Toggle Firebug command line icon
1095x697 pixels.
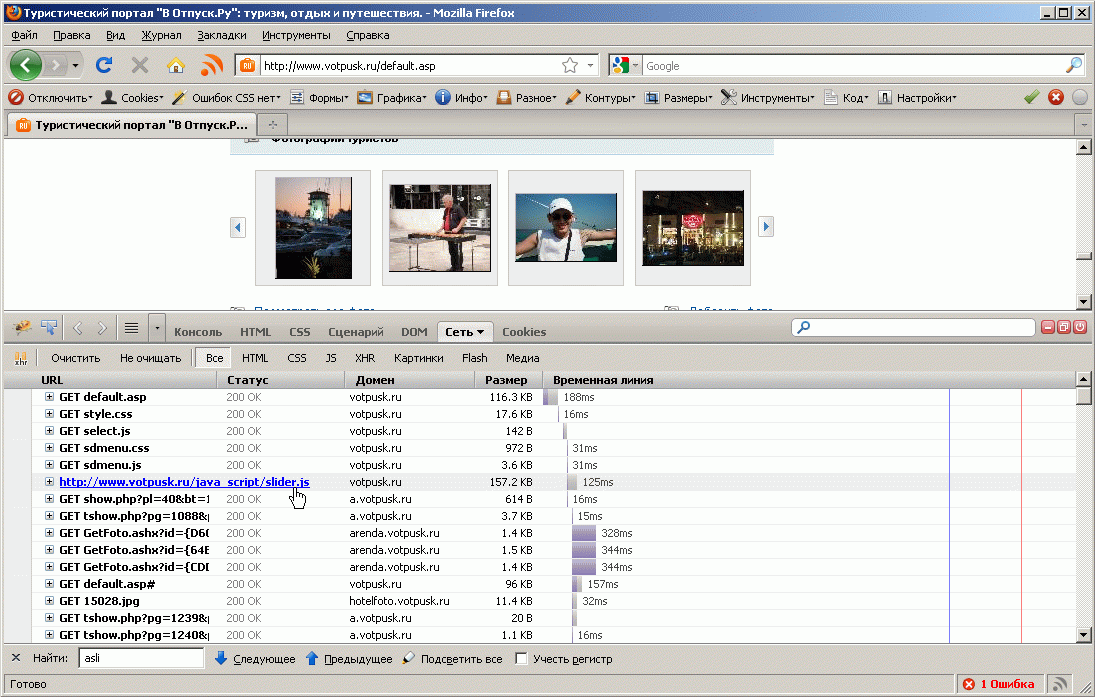tap(131, 328)
